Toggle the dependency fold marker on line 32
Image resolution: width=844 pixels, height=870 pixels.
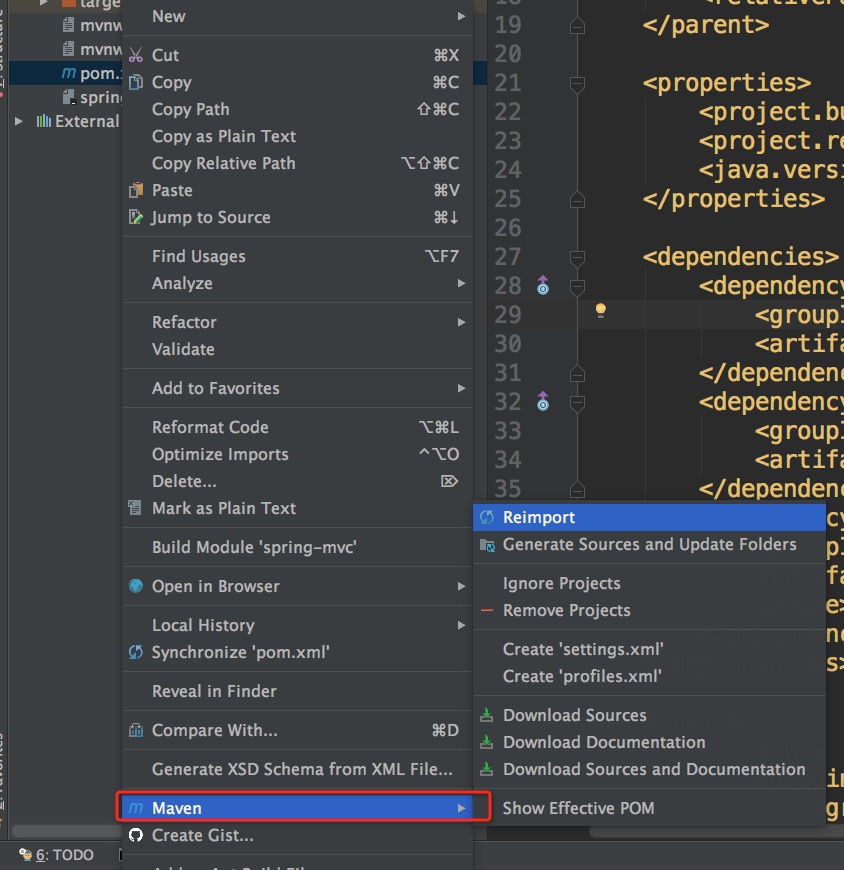point(577,402)
